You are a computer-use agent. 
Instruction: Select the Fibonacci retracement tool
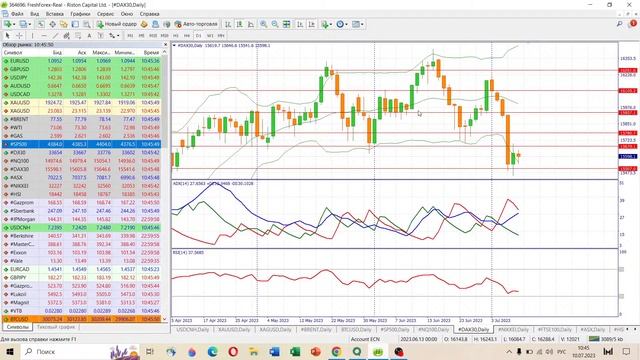click(78, 36)
